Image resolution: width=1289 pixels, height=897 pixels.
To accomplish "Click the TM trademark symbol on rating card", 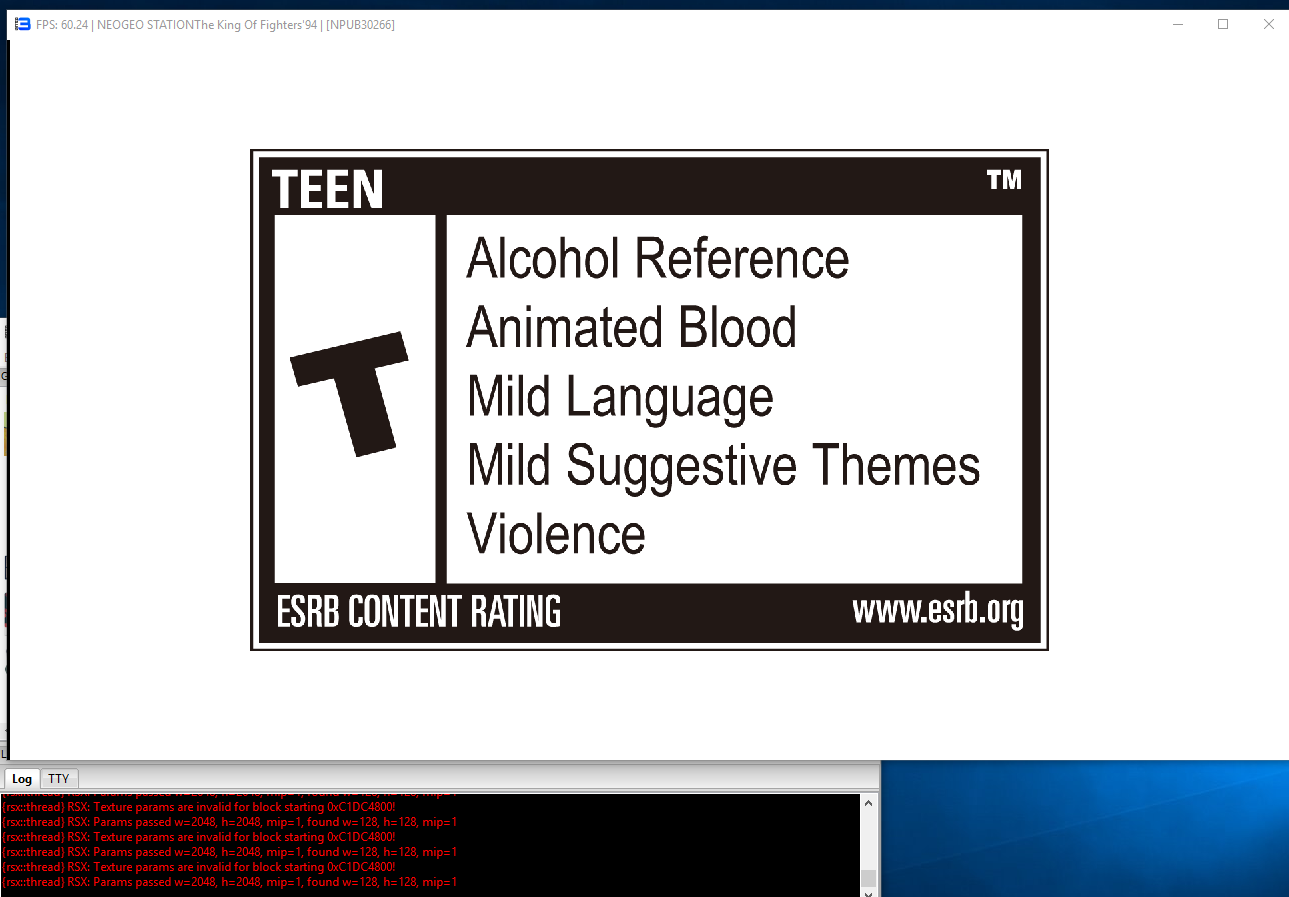I will click(x=1003, y=180).
